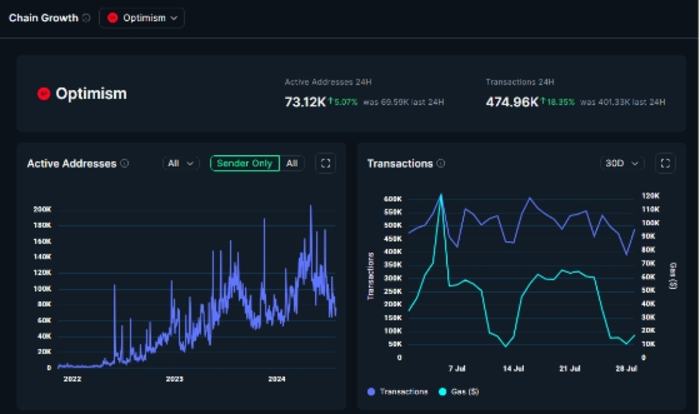Viewport: 700px width, 414px height.
Task: Click the 2022 x-axis label
Action: click(72, 379)
